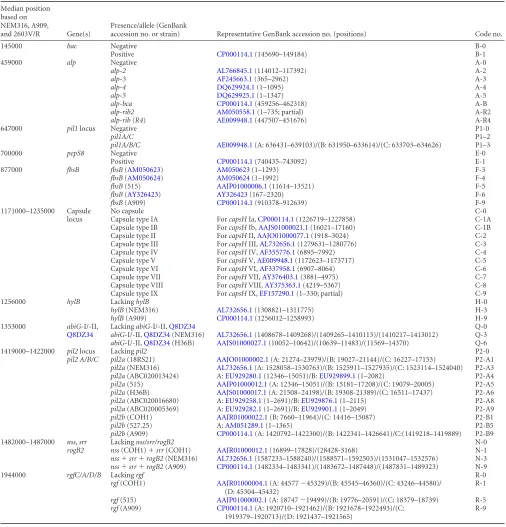
Task: Click Q8DZ34 in the Lacking abiG-I/-II row
Action: 182,326
